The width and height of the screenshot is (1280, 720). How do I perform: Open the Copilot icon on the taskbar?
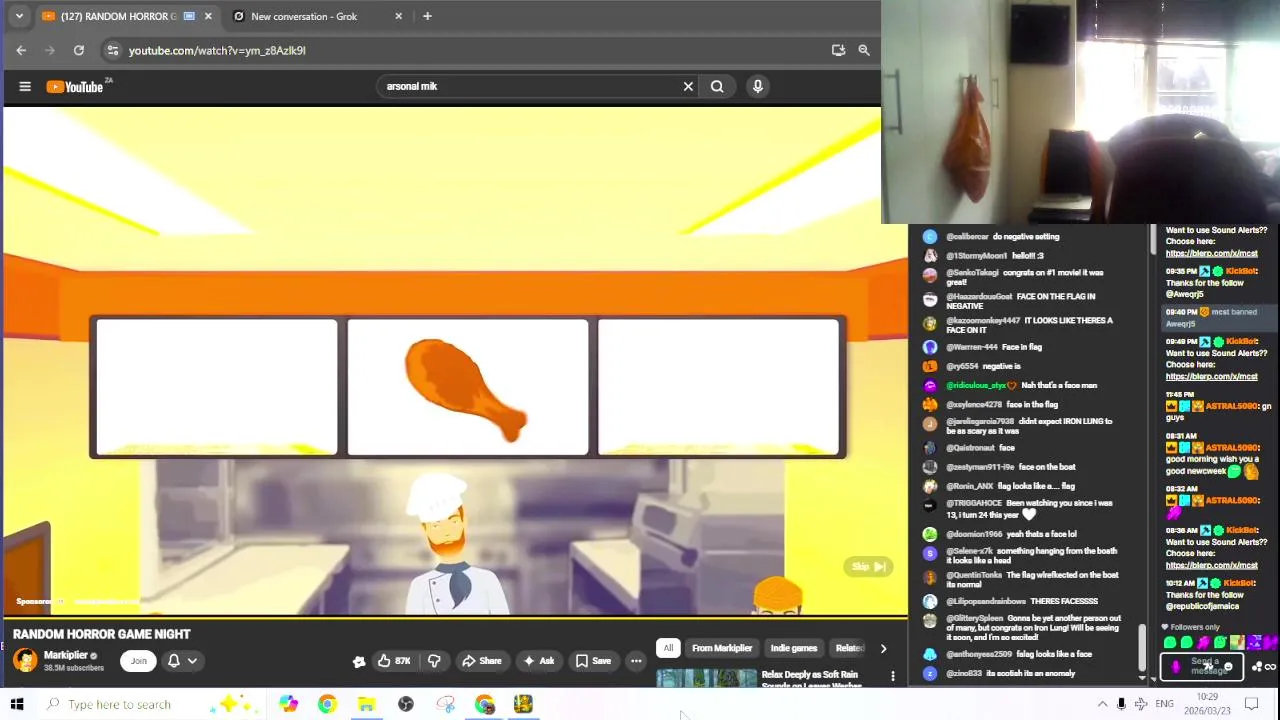pos(288,704)
